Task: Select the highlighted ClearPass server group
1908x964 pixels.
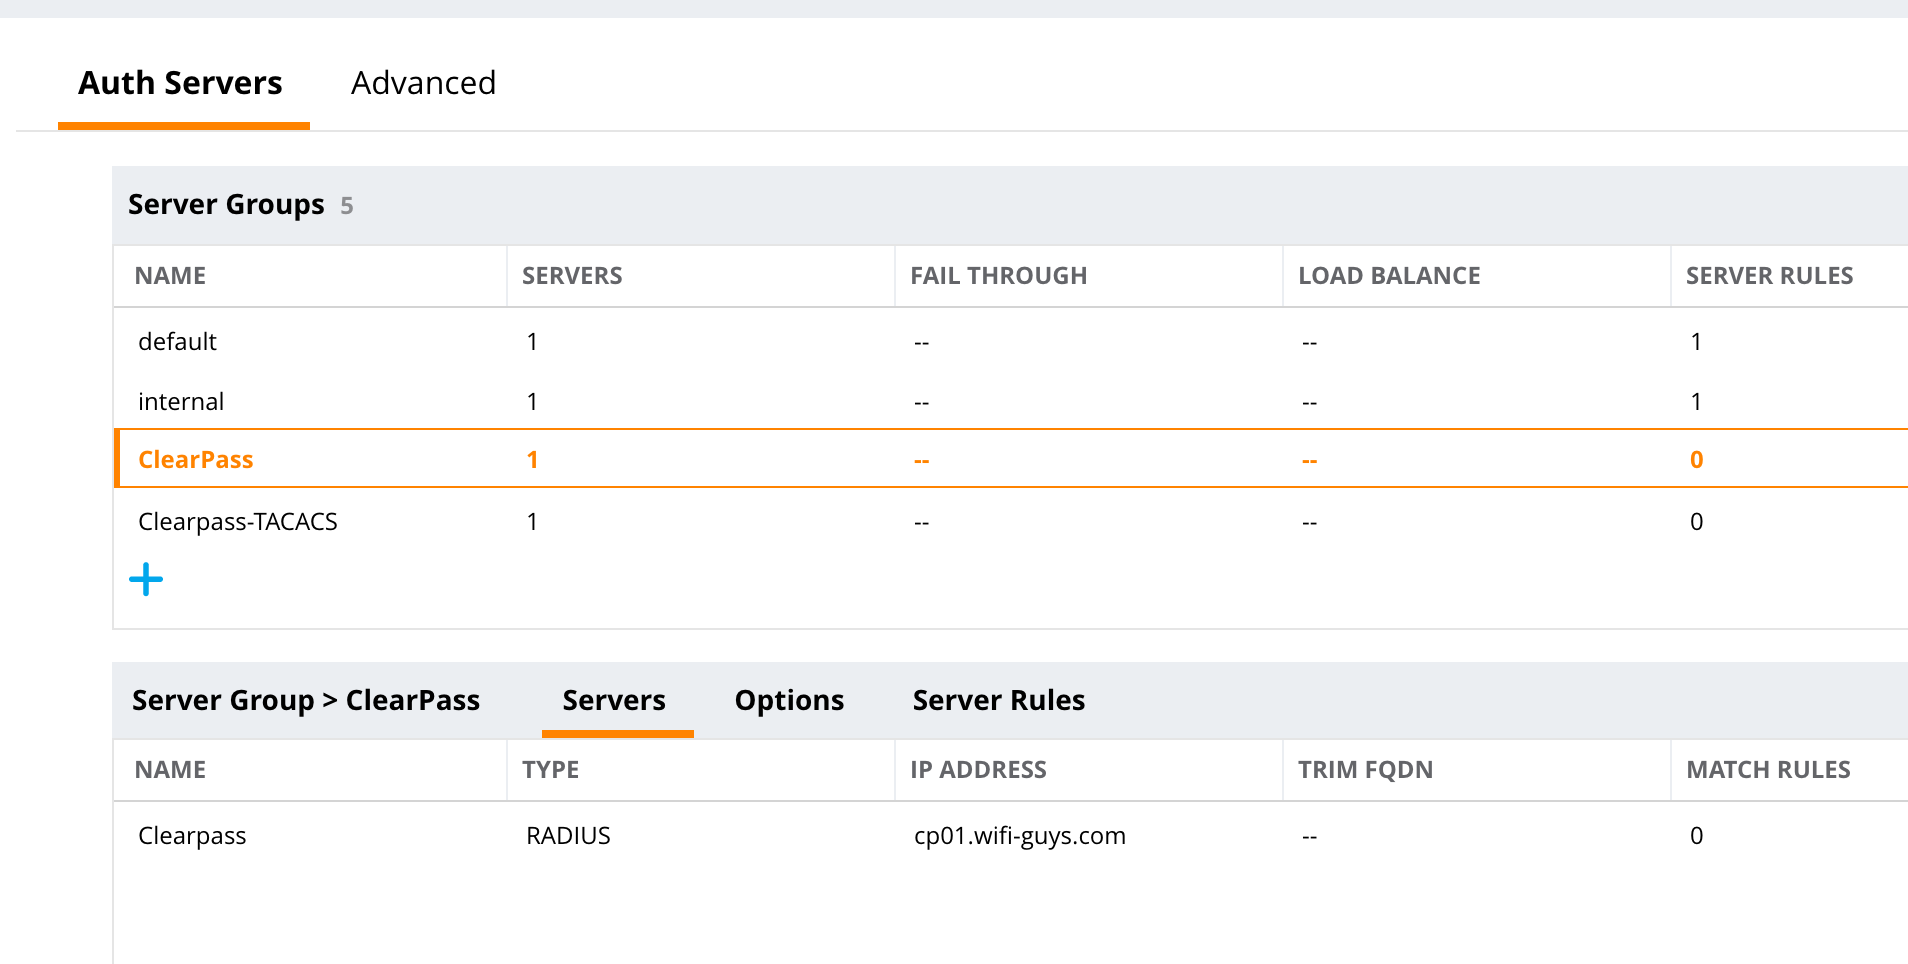Action: coord(196,459)
